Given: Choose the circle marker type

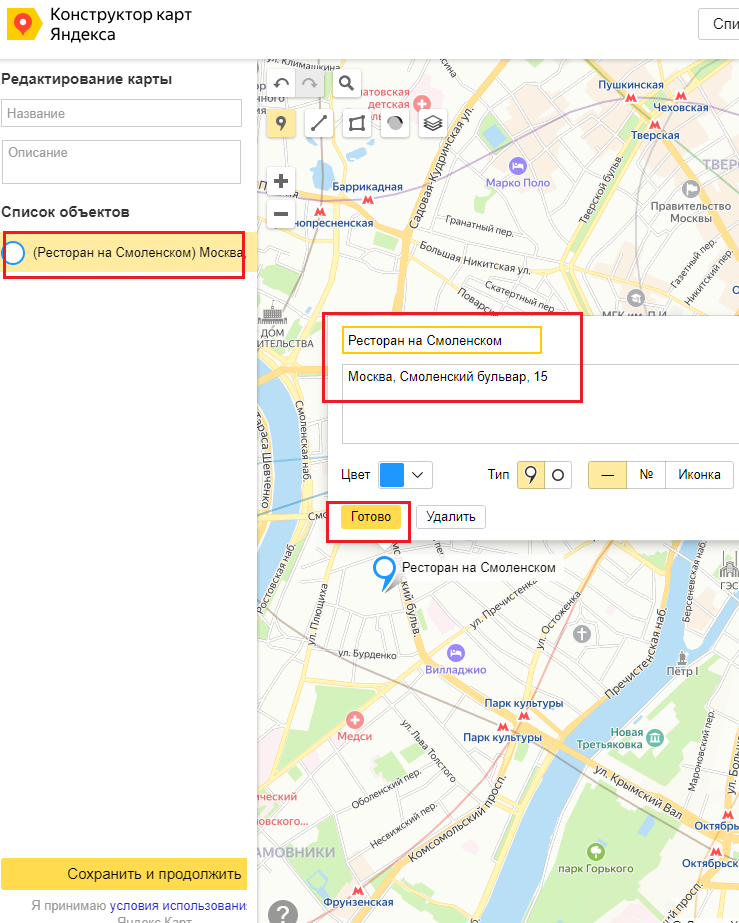Looking at the screenshot, I should (x=558, y=474).
